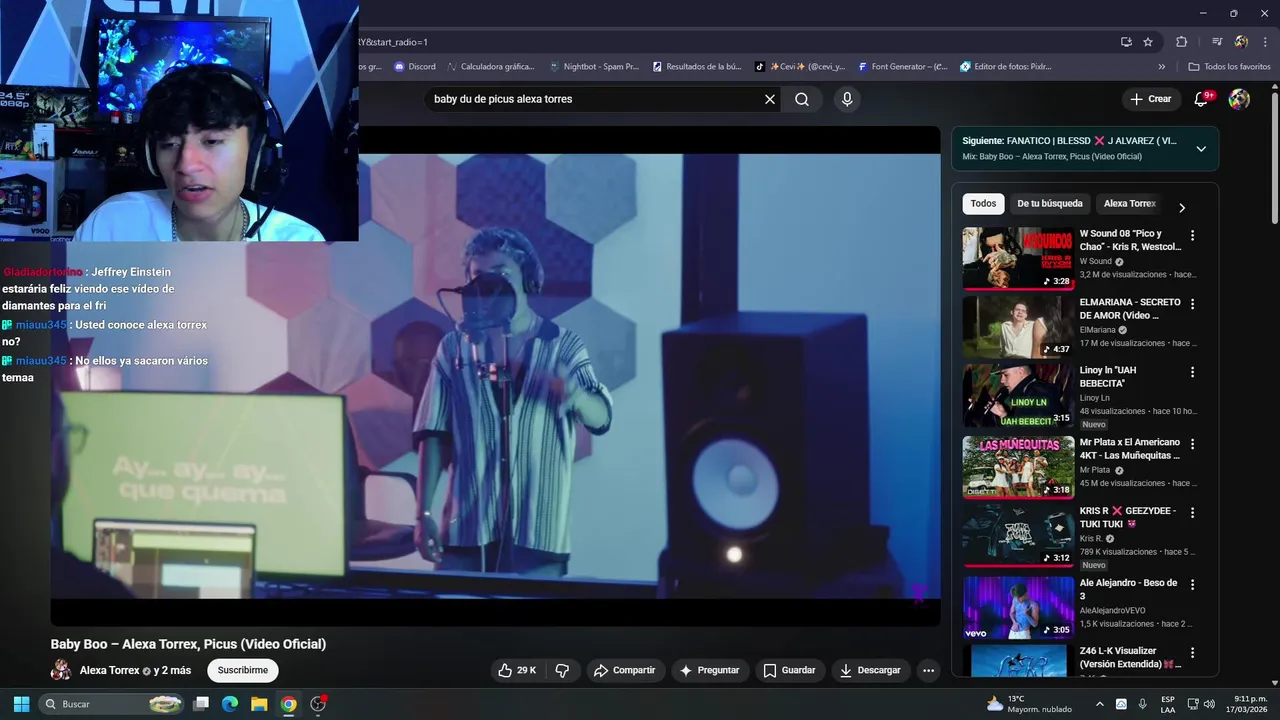Open Chrome three-dot menu
The image size is (1280, 720).
pos(1263,42)
